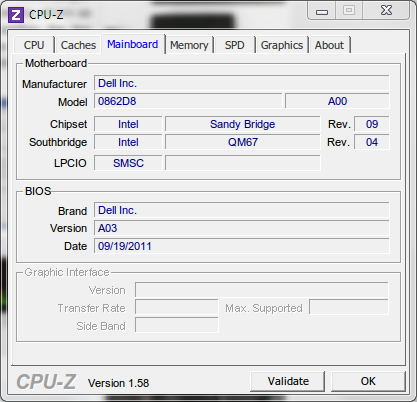Click the Model value 0862D8
Viewport: 417px width, 402px height.
tap(188, 101)
